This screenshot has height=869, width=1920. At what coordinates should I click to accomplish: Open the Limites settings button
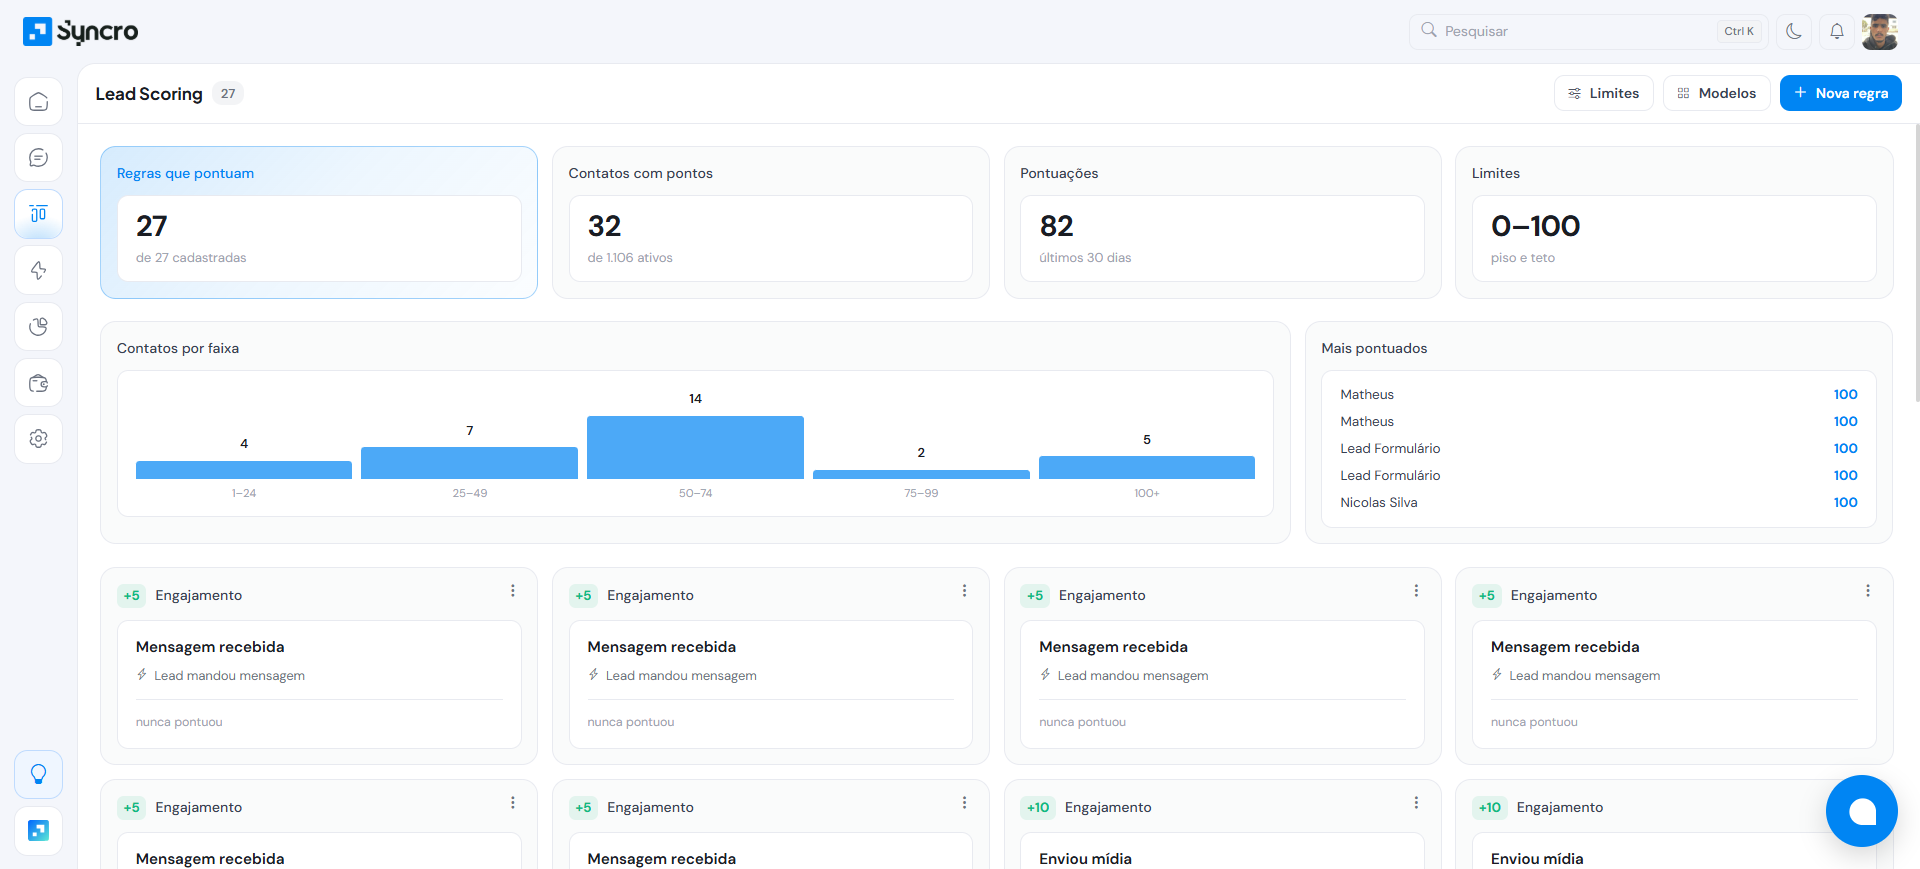pyautogui.click(x=1603, y=93)
